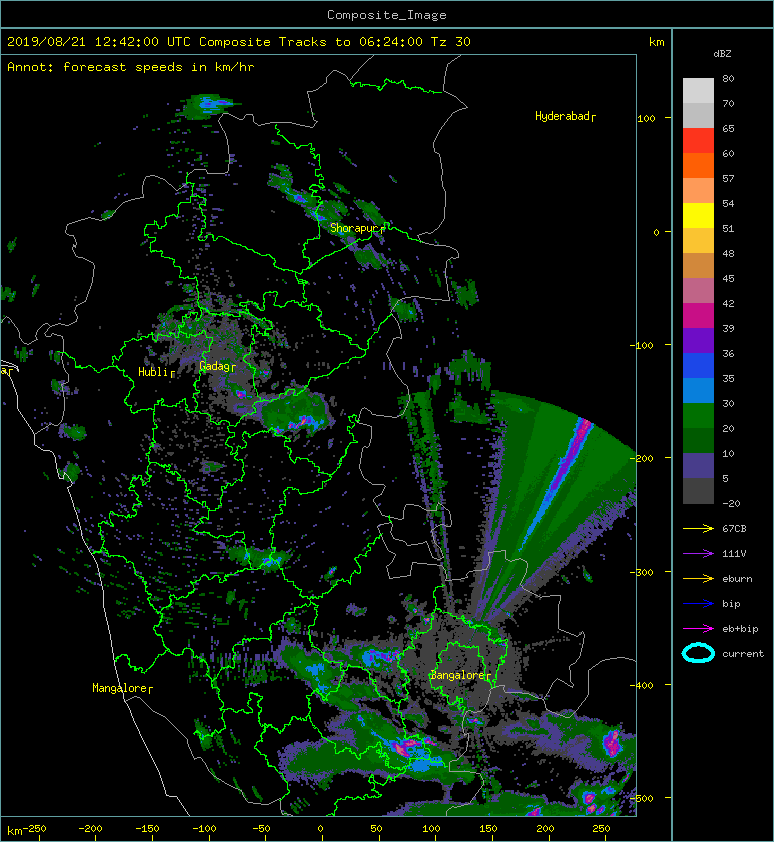Click the eb+bip legend label text
The image size is (774, 842).
[x=740, y=629]
